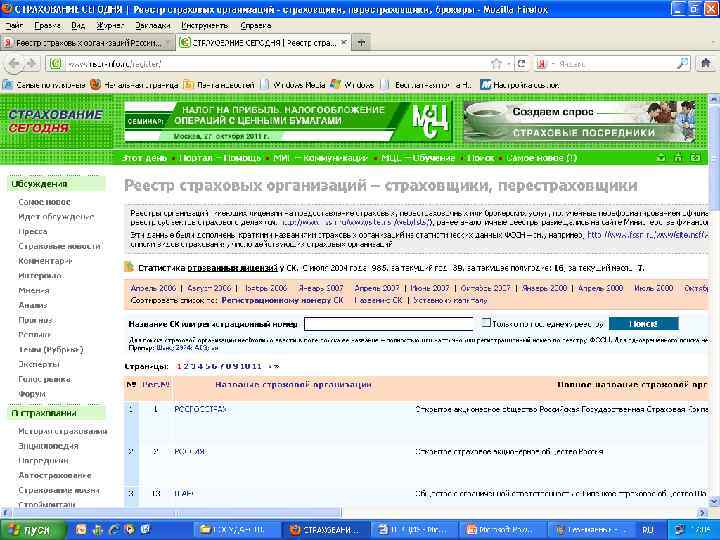Image resolution: width=720 pixels, height=540 pixels.
Task: Click the horizontal scrollbar thumb
Action: tap(175, 512)
